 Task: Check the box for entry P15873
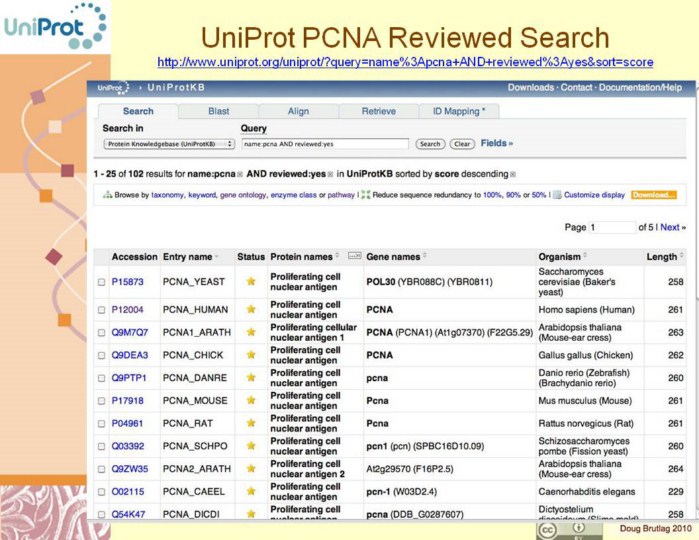click(102, 283)
